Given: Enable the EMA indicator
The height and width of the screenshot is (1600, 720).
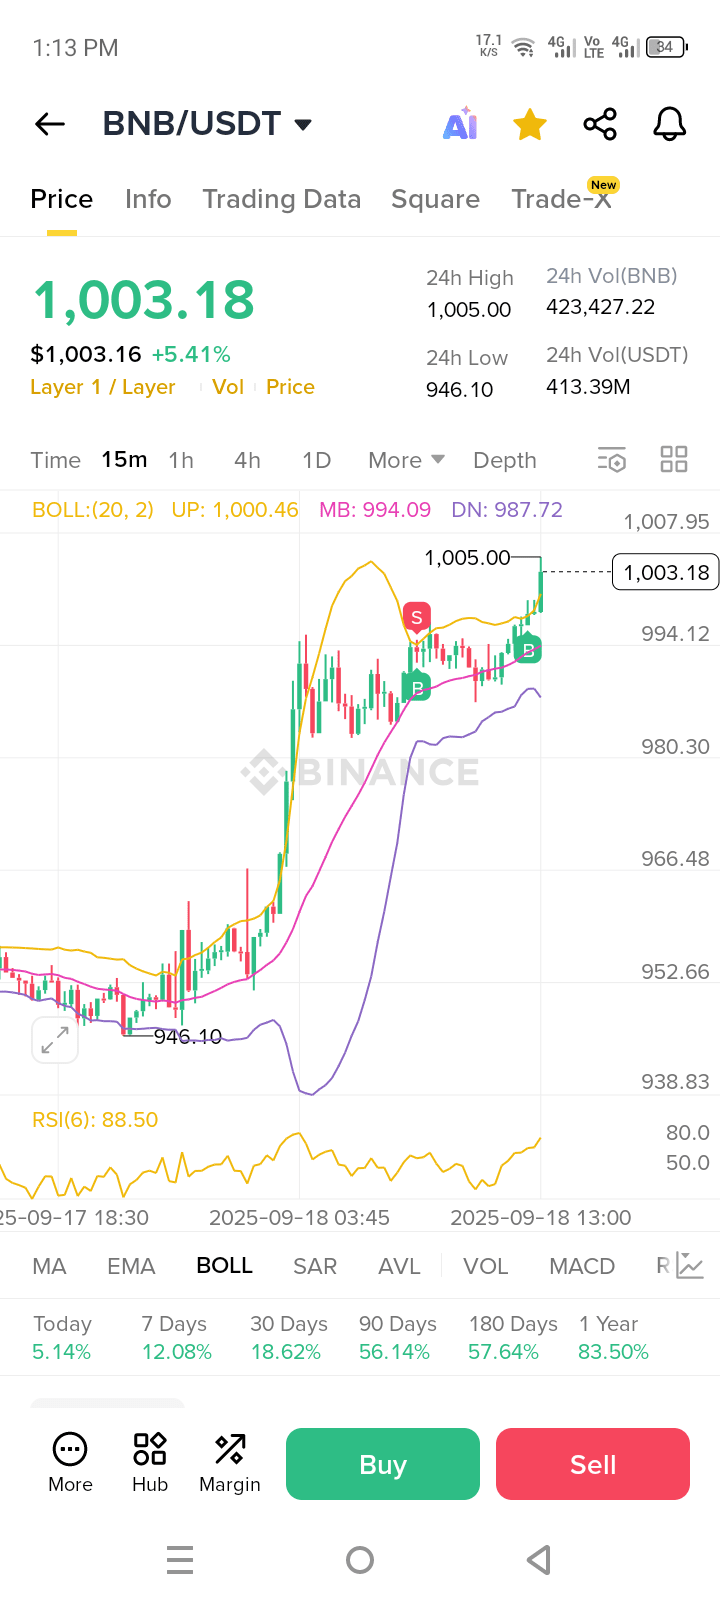Looking at the screenshot, I should pyautogui.click(x=131, y=1266).
